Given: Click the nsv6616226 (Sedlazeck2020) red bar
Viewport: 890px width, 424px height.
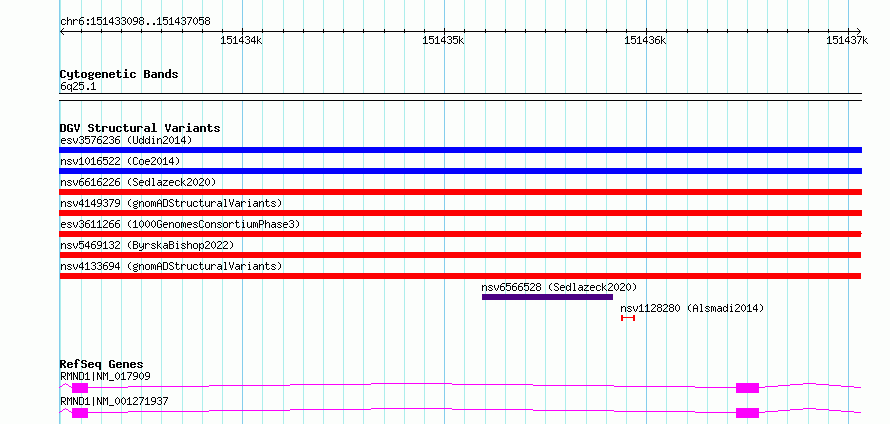Looking at the screenshot, I should 460,192.
